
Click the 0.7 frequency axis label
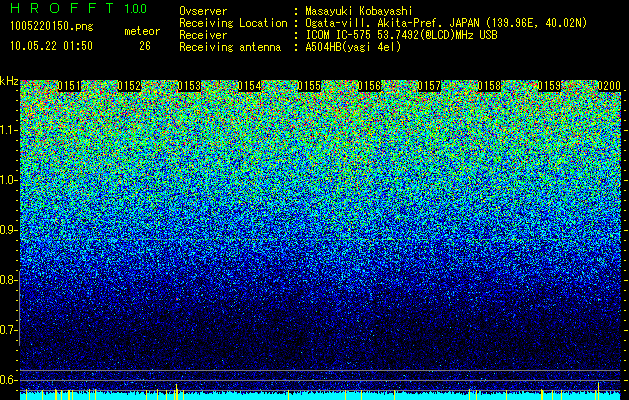tap(9, 330)
